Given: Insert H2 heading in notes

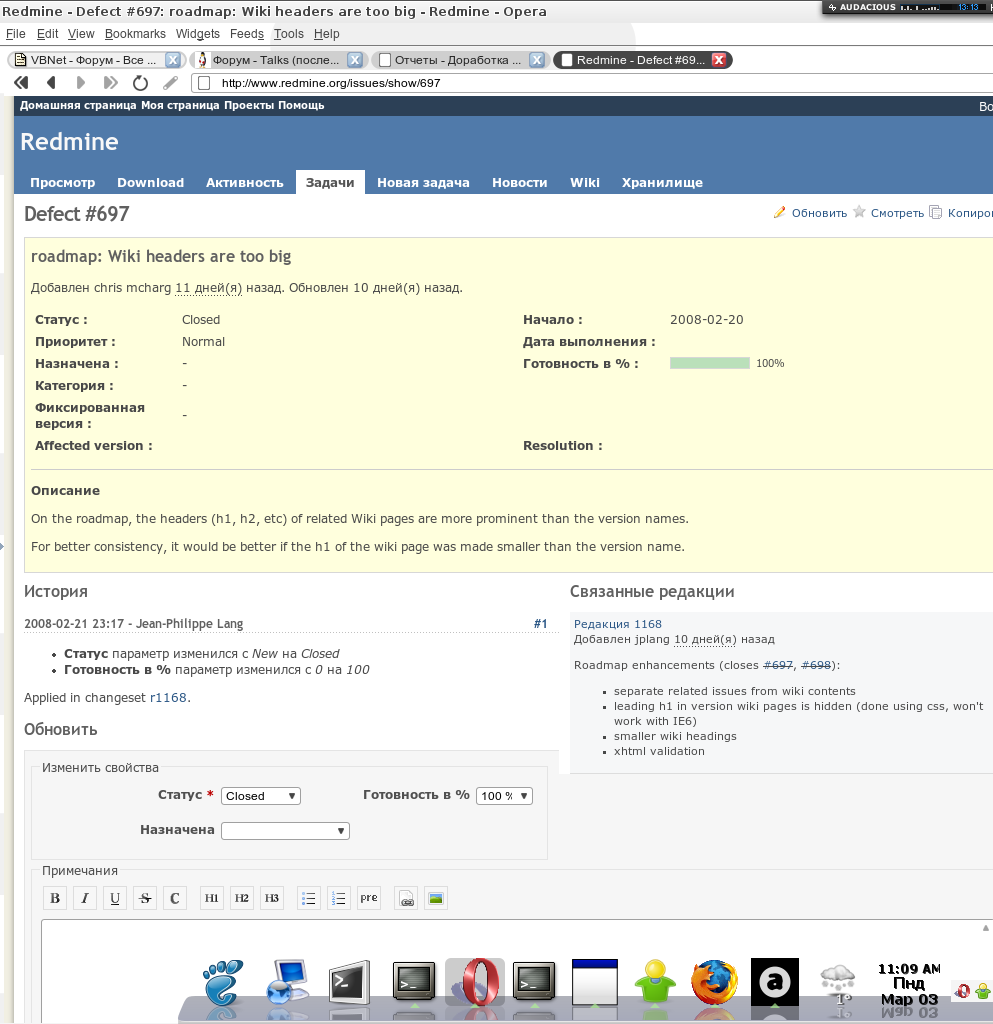Looking at the screenshot, I should [242, 898].
